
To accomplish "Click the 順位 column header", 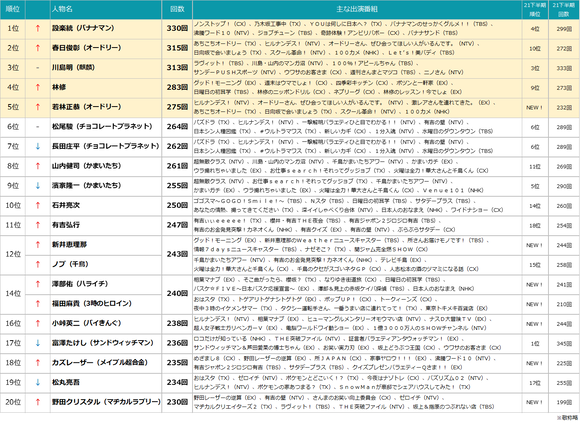I will click(13, 9).
